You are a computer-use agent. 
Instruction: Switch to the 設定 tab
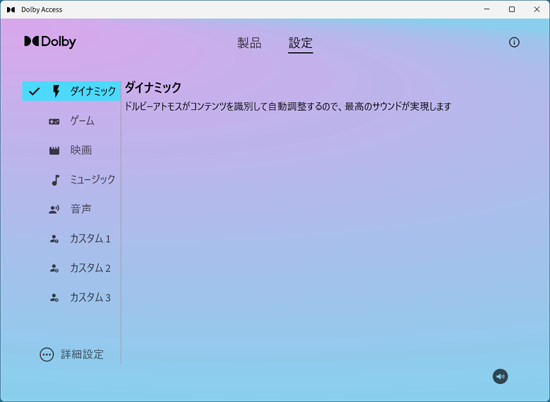[300, 43]
